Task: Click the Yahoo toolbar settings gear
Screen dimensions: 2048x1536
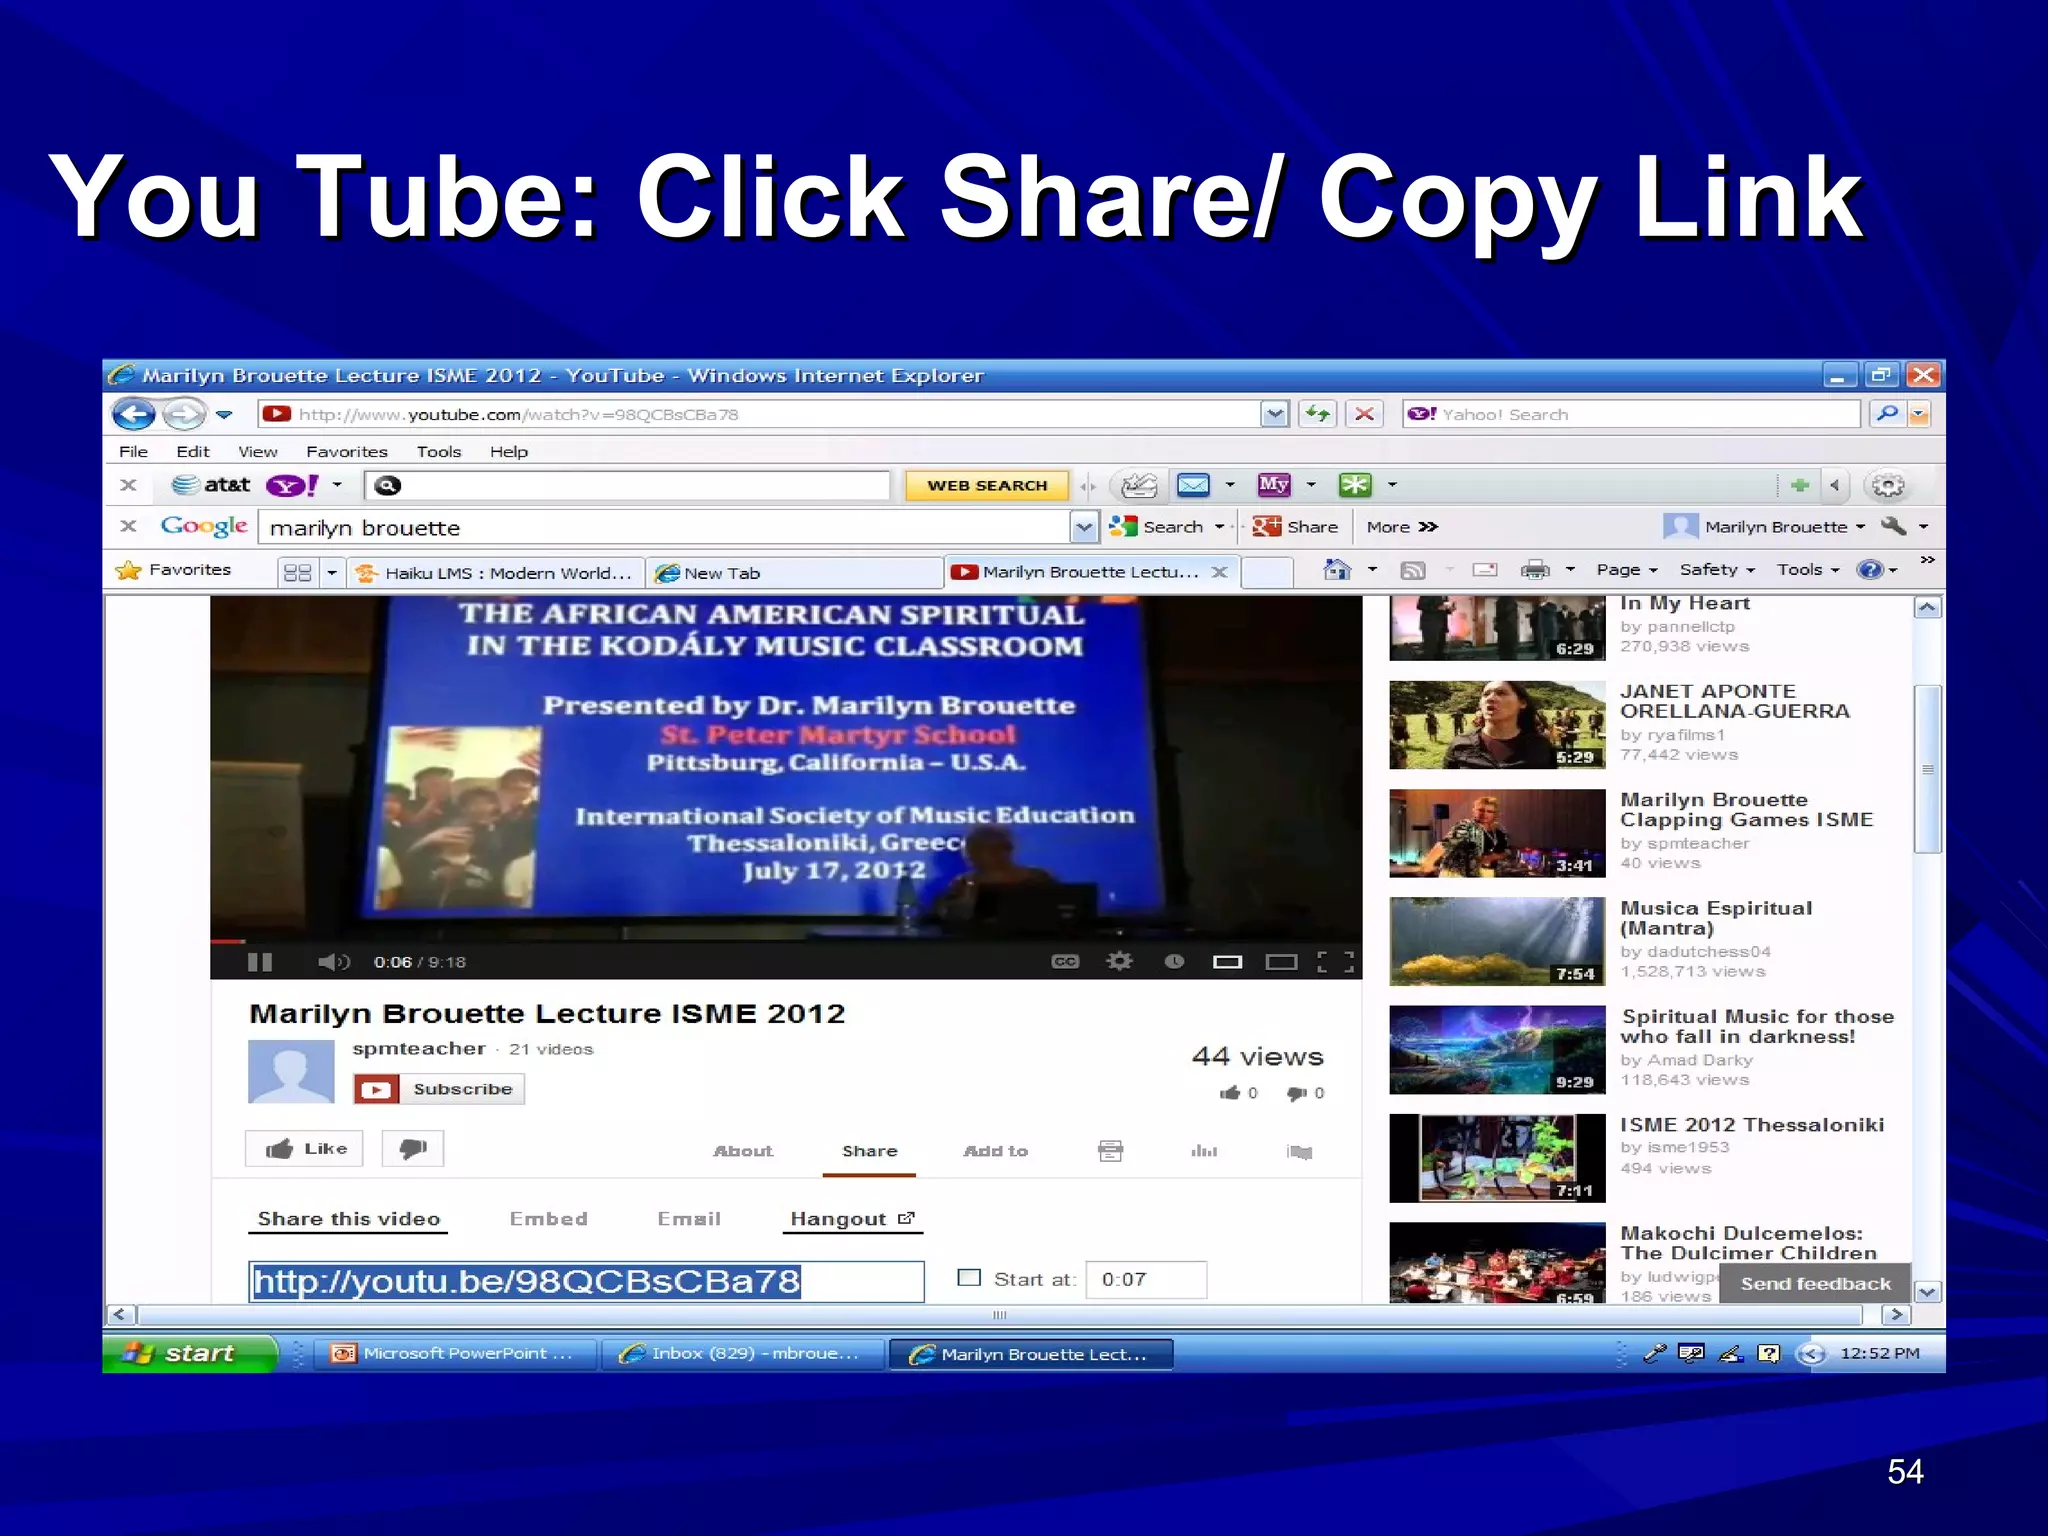Action: [1888, 486]
